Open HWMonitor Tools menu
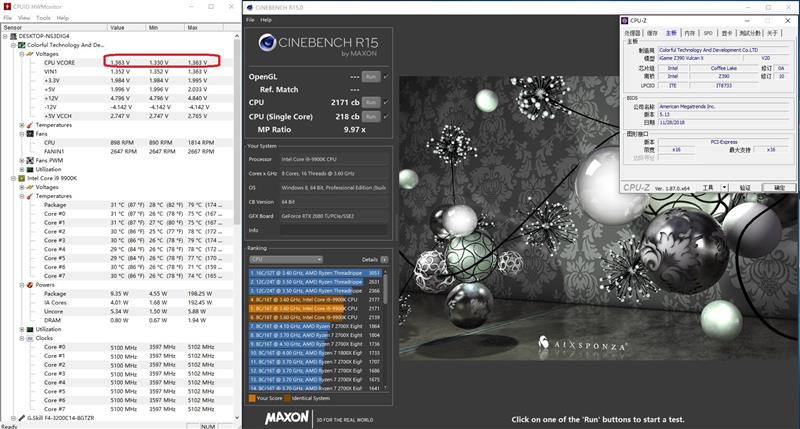 pos(43,18)
